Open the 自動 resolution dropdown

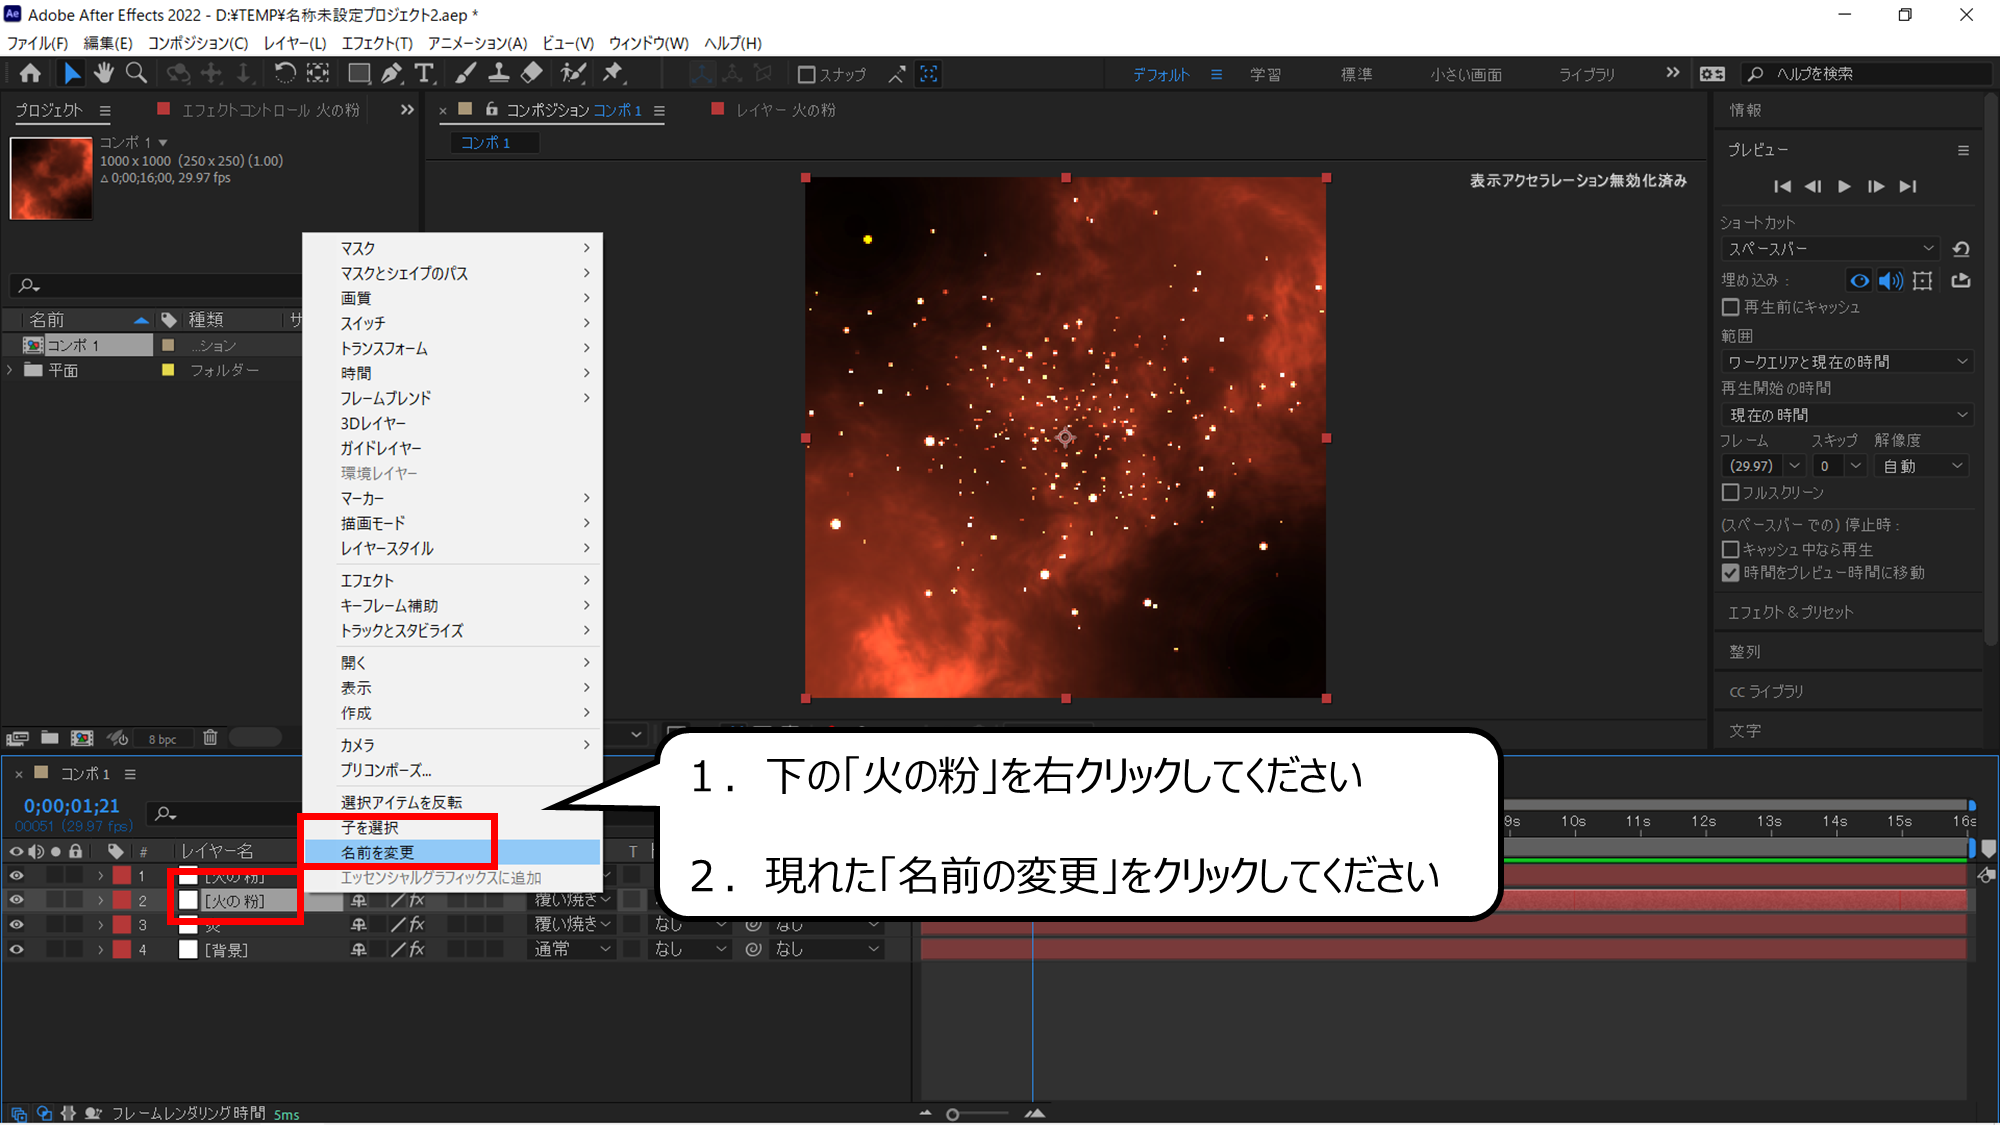tap(1922, 466)
